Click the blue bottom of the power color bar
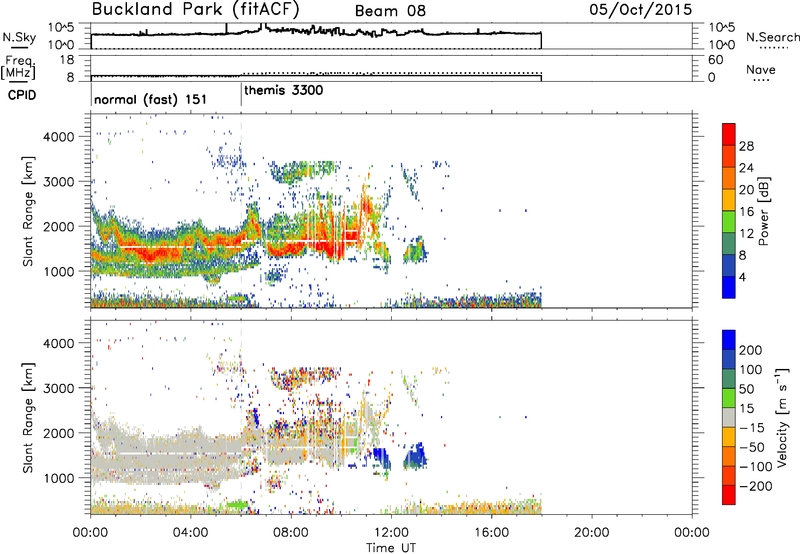Image resolution: width=800 pixels, height=554 pixels. [x=729, y=287]
